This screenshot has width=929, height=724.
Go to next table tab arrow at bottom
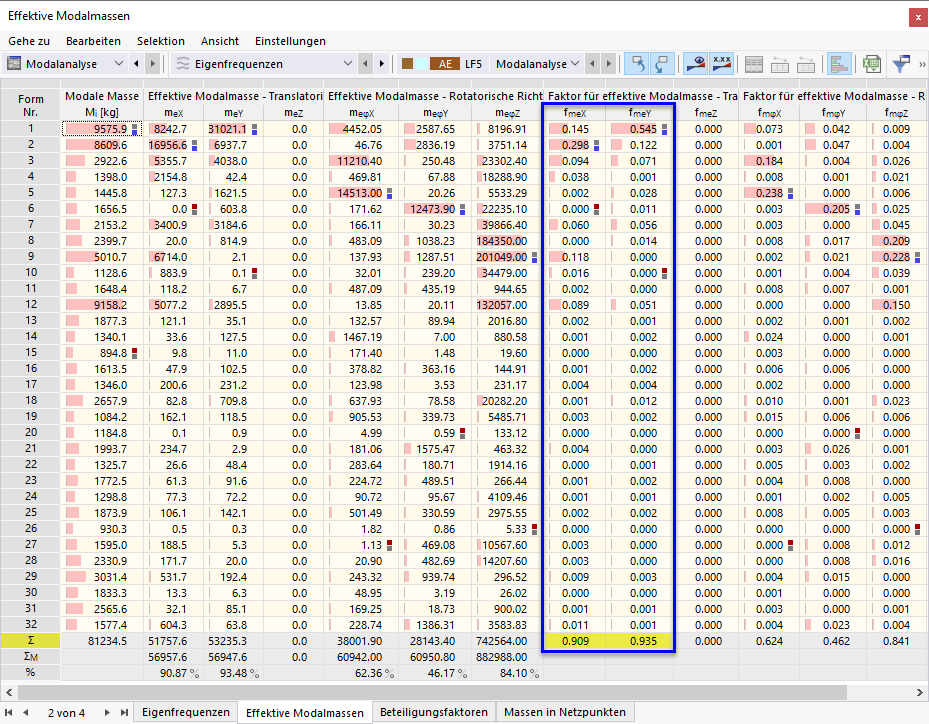point(107,712)
